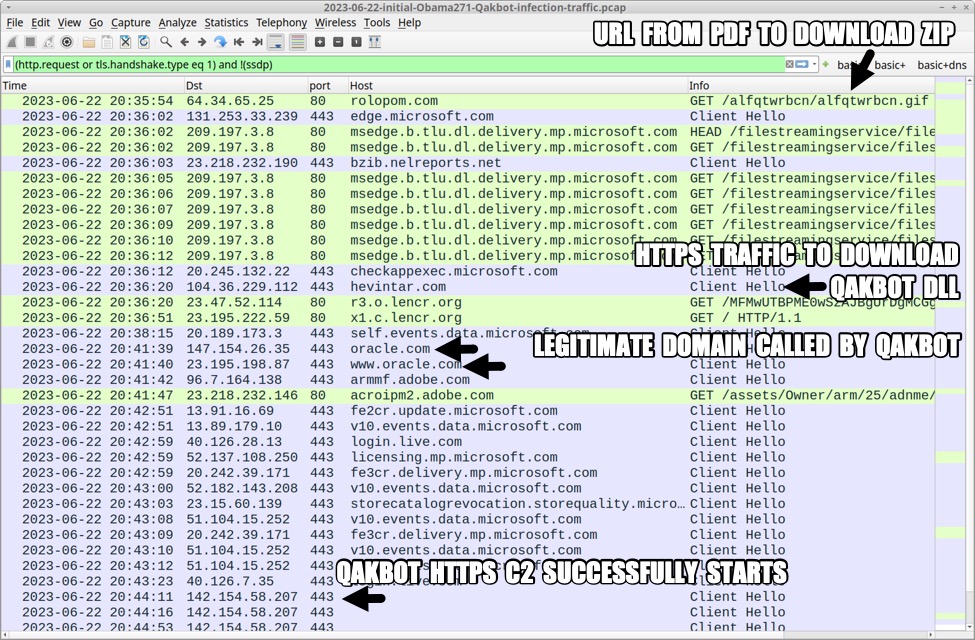Viewport: 975px width, 640px height.
Task: Select the edge.microsoft.com packet row
Action: [468, 116]
